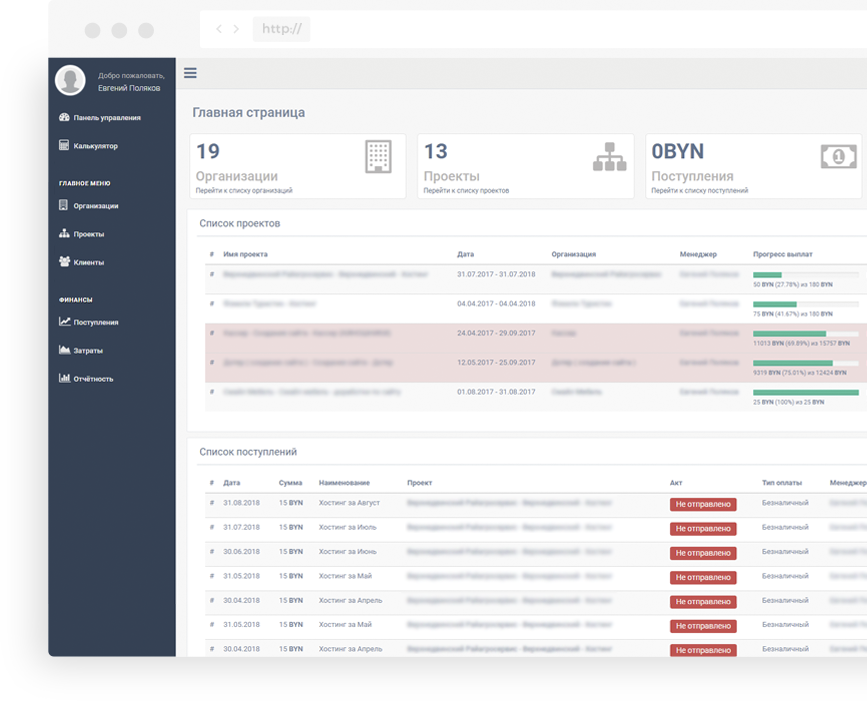The image size is (867, 701).
Task: Click the Тип оплаты column header
Action: pyautogui.click(x=781, y=483)
